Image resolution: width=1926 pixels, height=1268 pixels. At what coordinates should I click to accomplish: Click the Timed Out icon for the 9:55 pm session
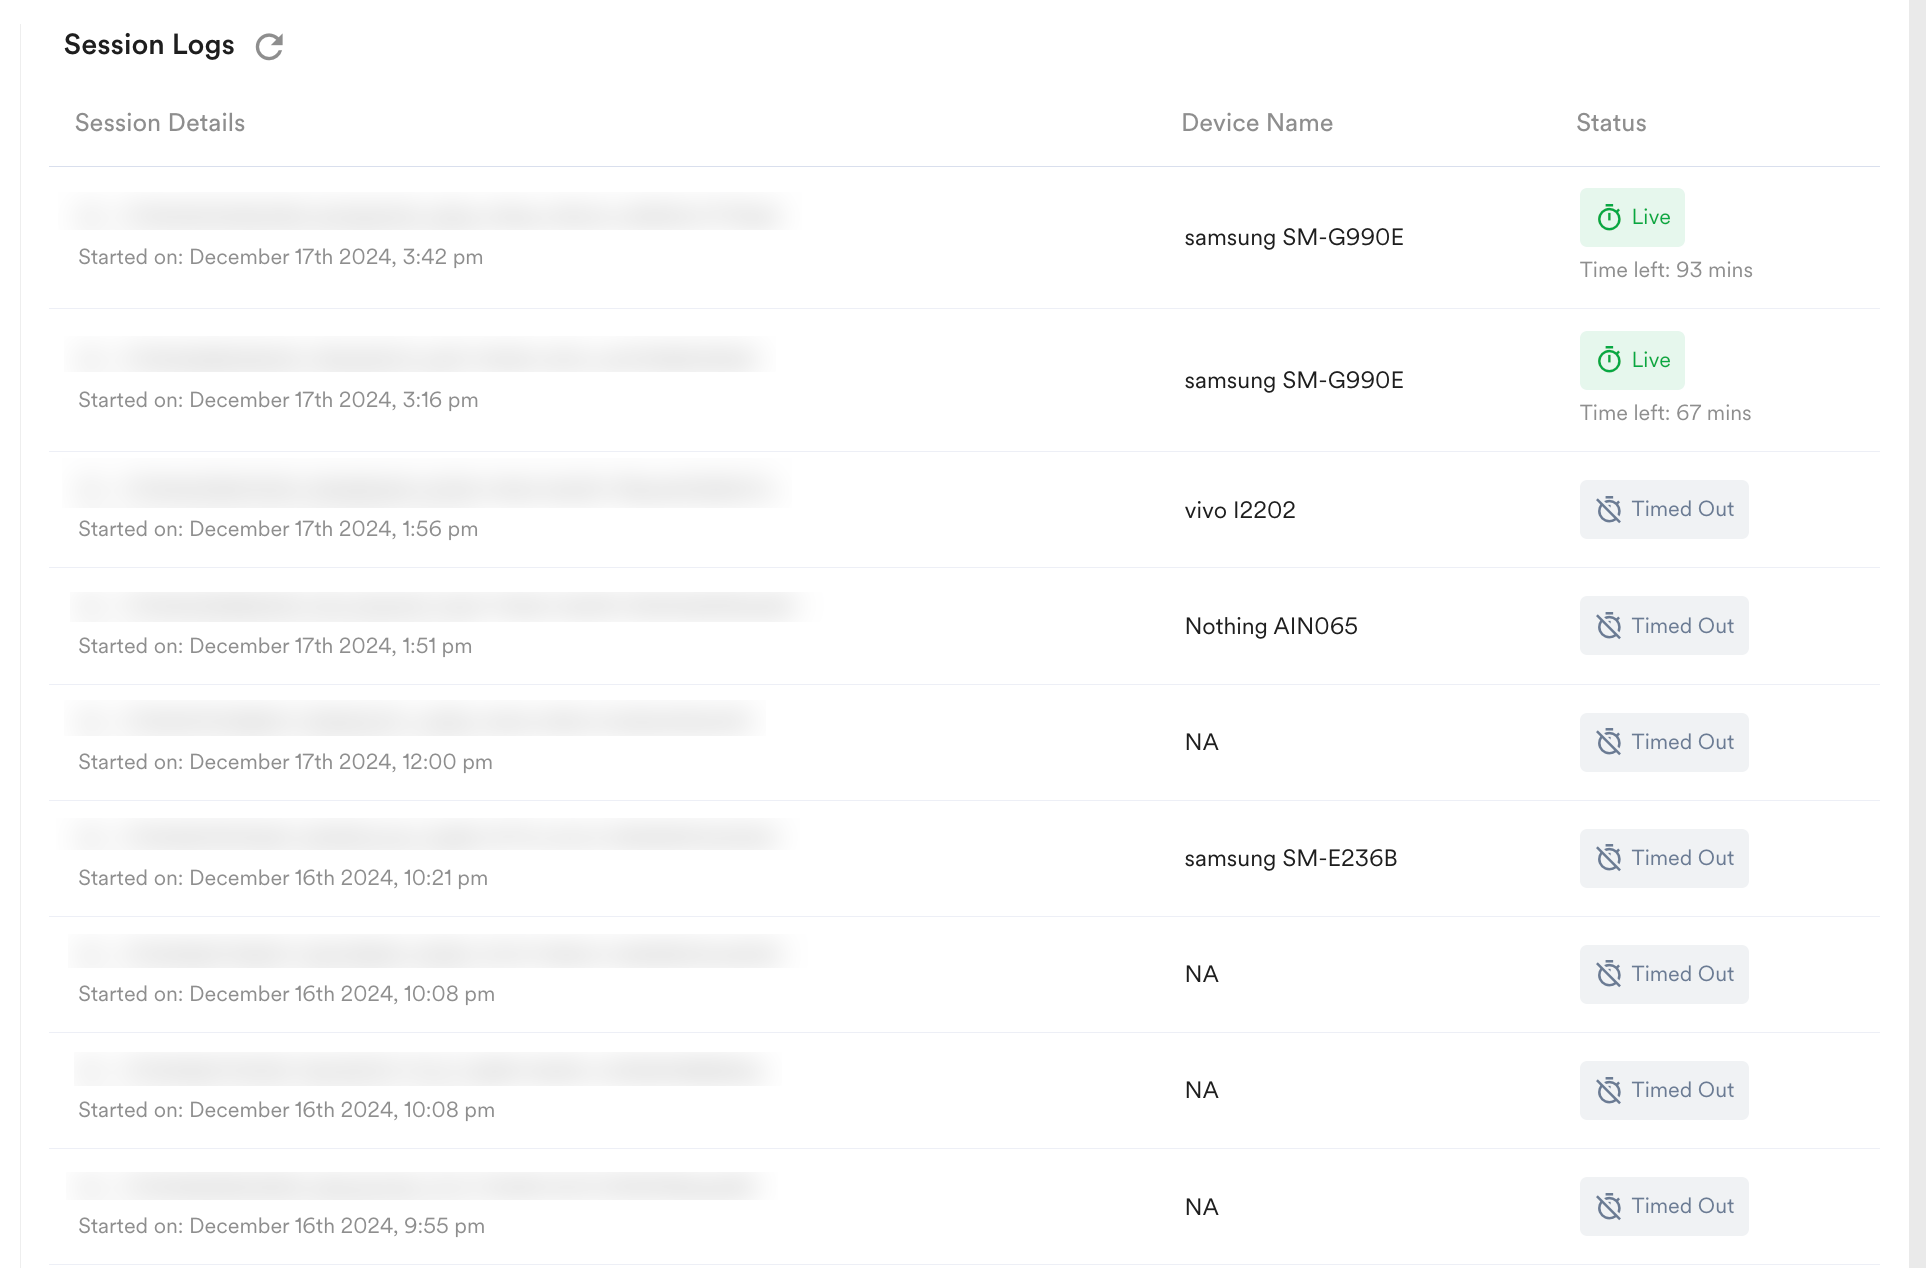(x=1608, y=1207)
